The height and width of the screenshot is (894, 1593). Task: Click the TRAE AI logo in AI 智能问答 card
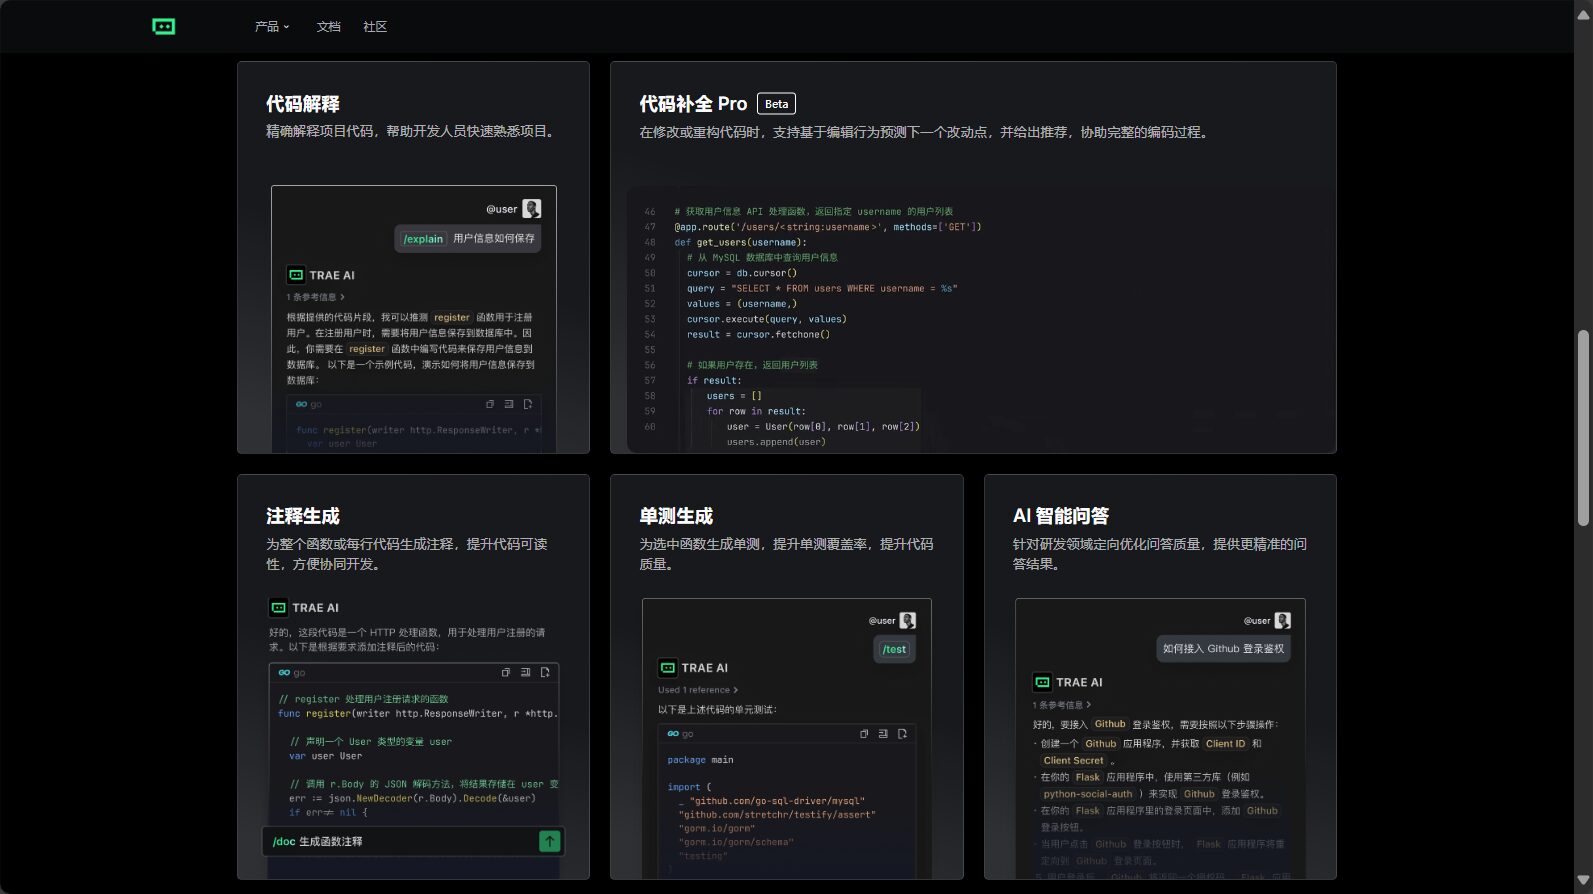1042,682
